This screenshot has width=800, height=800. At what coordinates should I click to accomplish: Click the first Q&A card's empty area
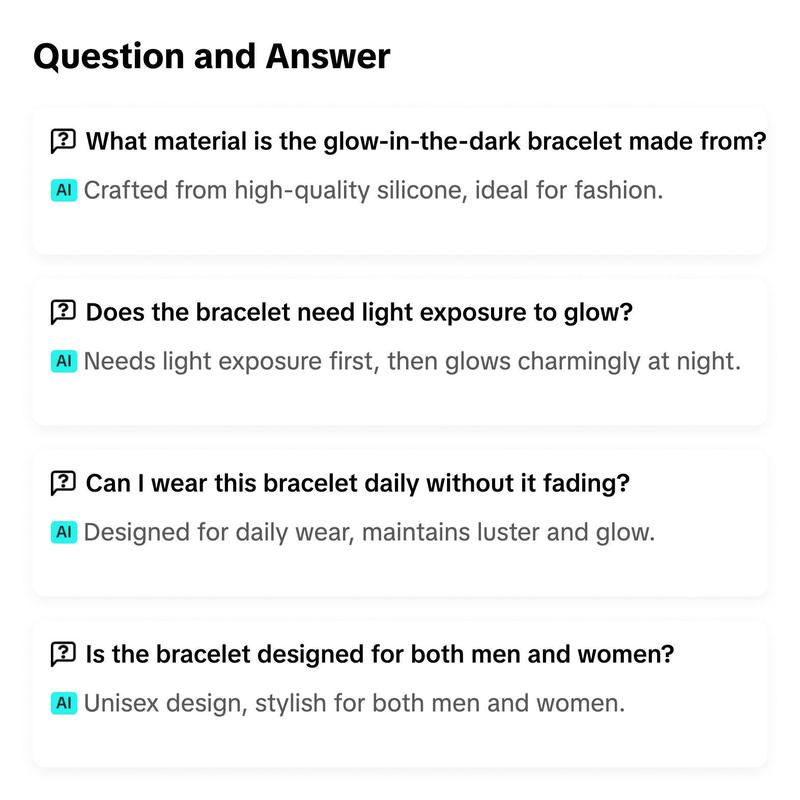[x=399, y=230]
